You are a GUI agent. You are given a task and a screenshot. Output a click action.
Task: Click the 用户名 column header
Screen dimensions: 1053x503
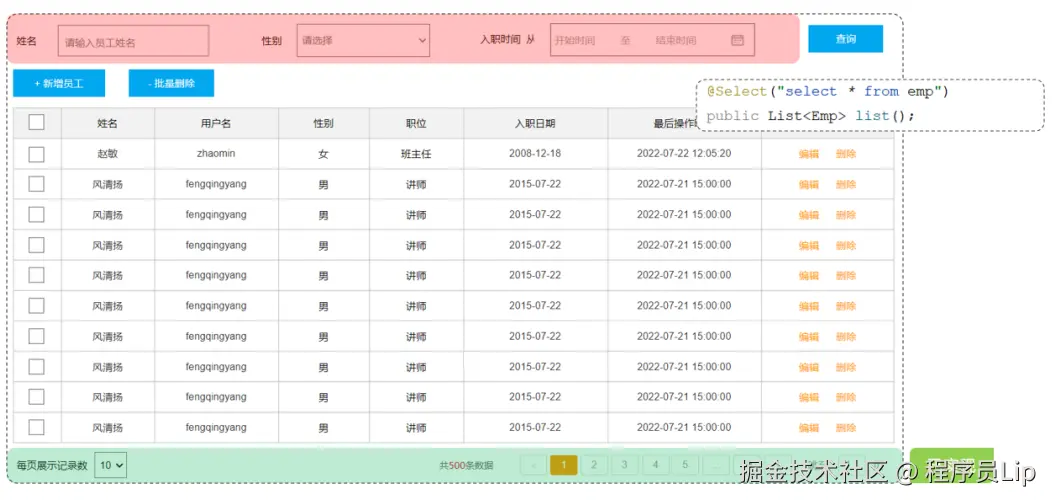pyautogui.click(x=216, y=124)
